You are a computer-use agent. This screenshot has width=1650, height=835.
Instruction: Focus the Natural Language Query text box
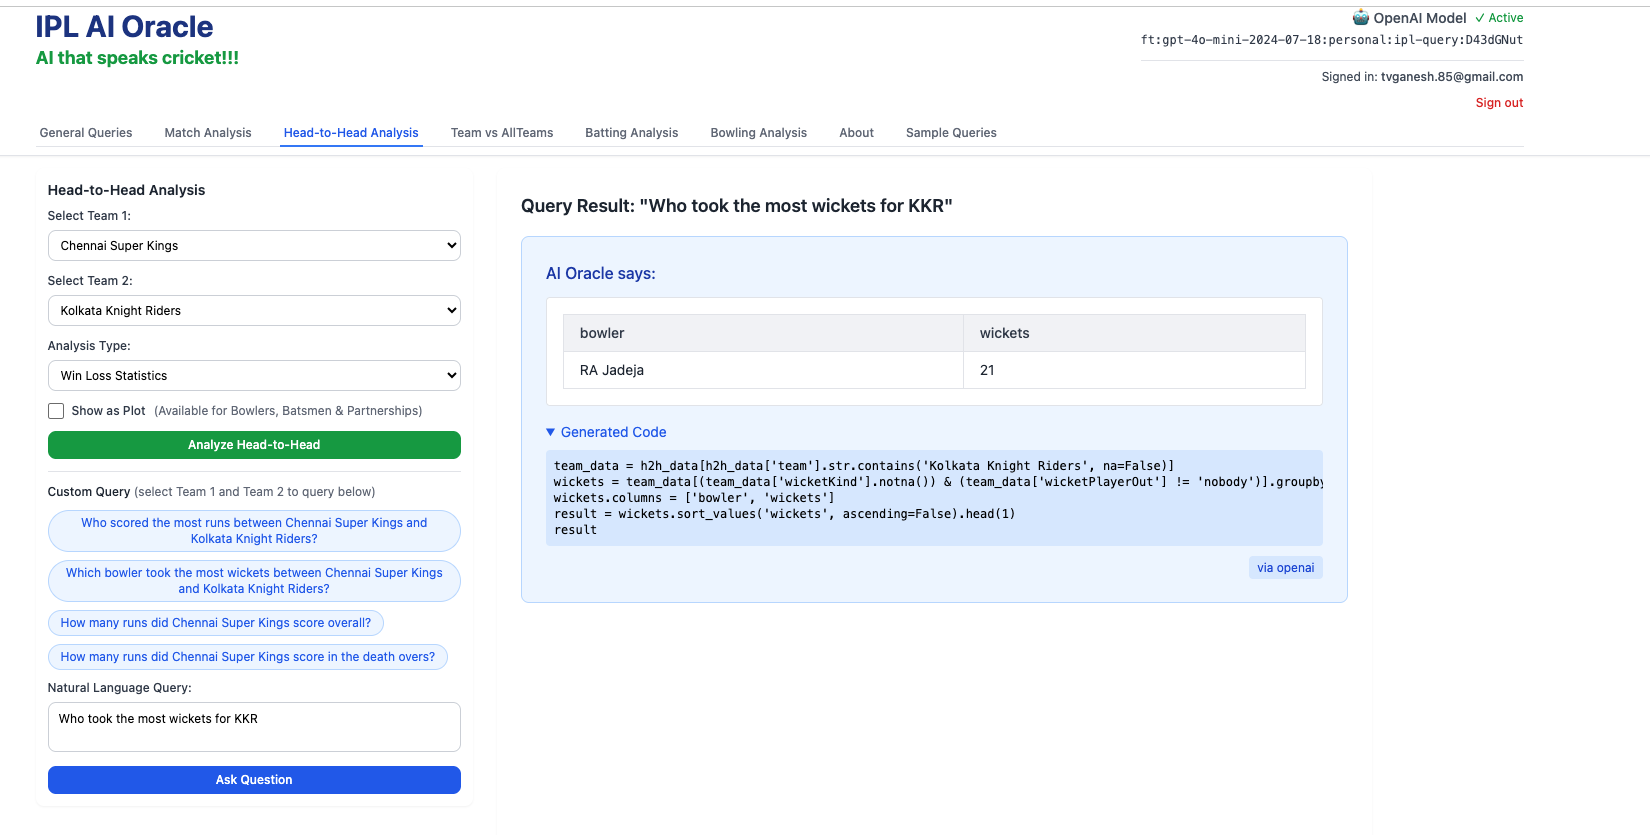coord(254,727)
